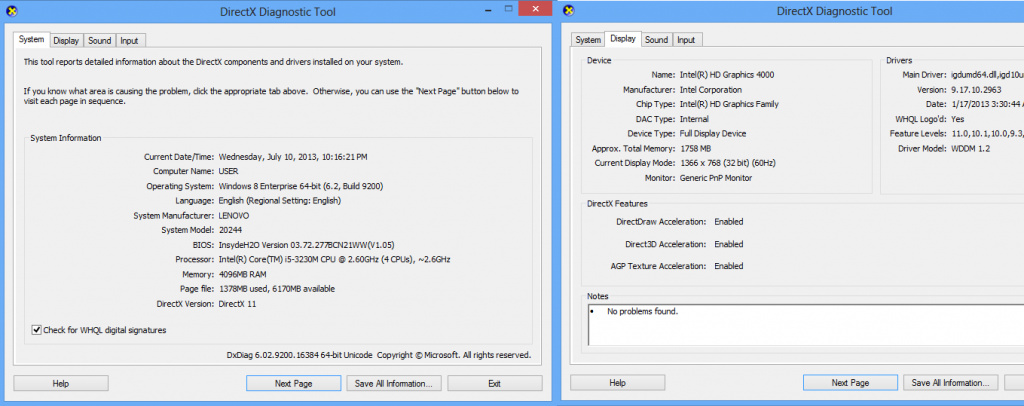Select System tab in right window
The image size is (1024, 406).
point(588,40)
